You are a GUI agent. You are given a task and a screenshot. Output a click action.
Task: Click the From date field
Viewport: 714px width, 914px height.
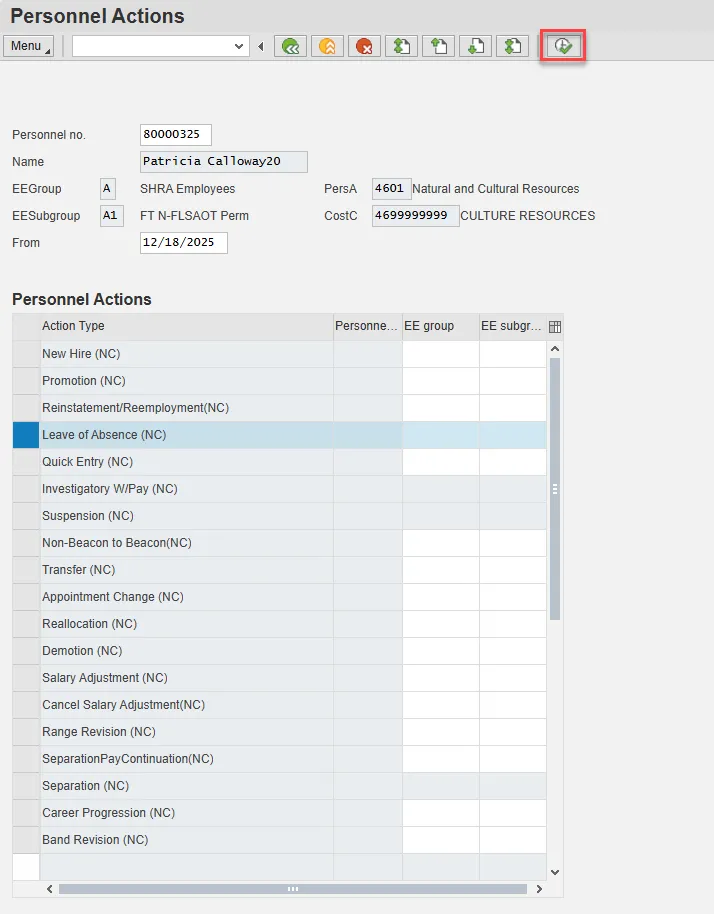coord(184,242)
